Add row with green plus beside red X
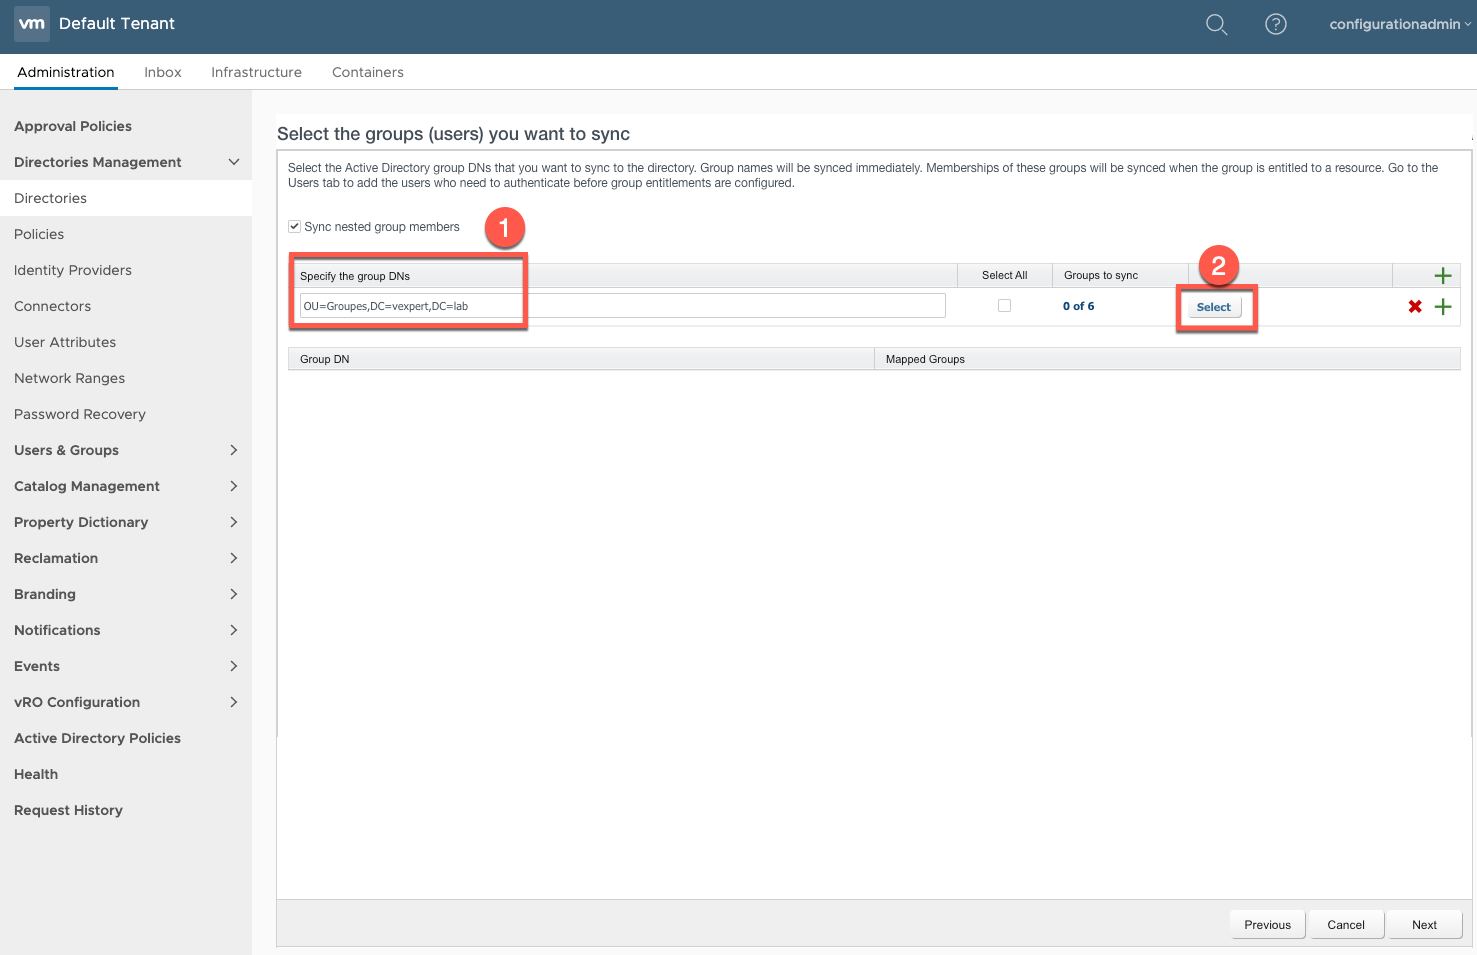This screenshot has height=955, width=1477. pos(1442,307)
